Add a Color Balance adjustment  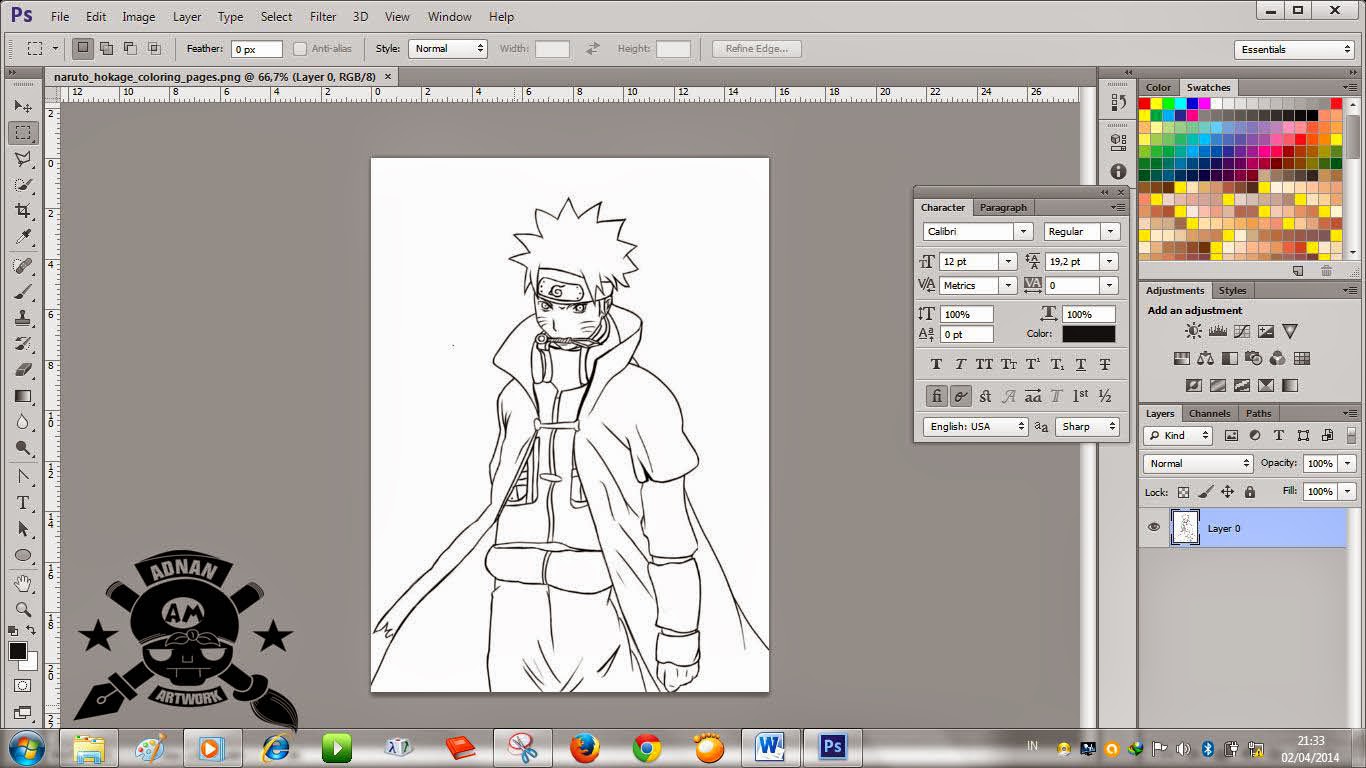1205,358
